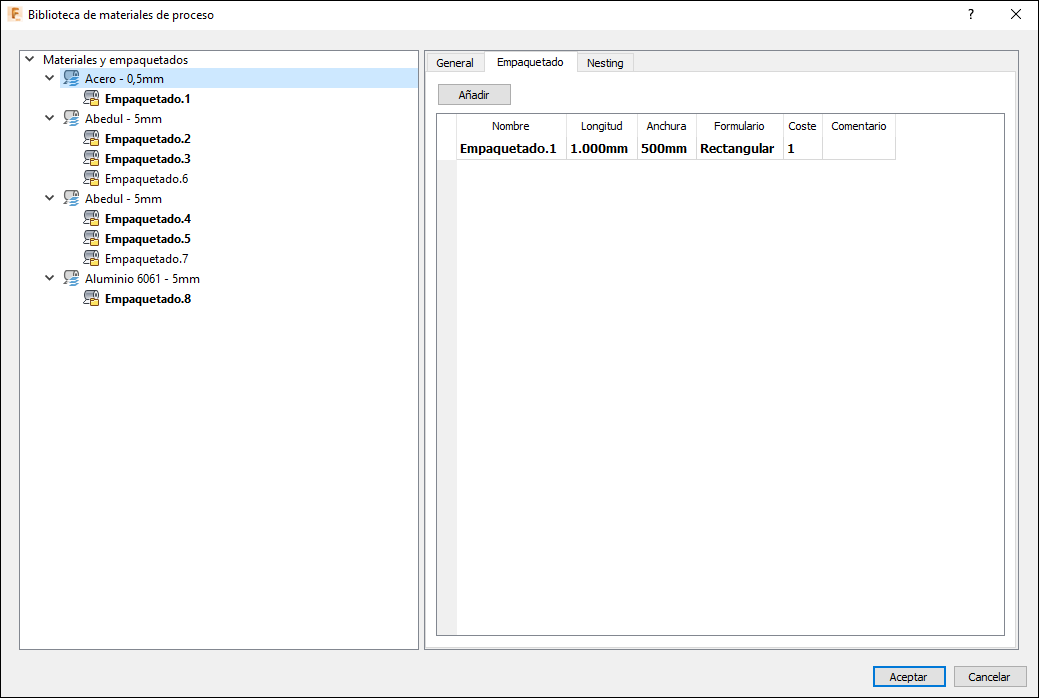This screenshot has height=698, width=1039.
Task: Select the Aluminio 6061 - 5mm label
Action: [x=142, y=279]
